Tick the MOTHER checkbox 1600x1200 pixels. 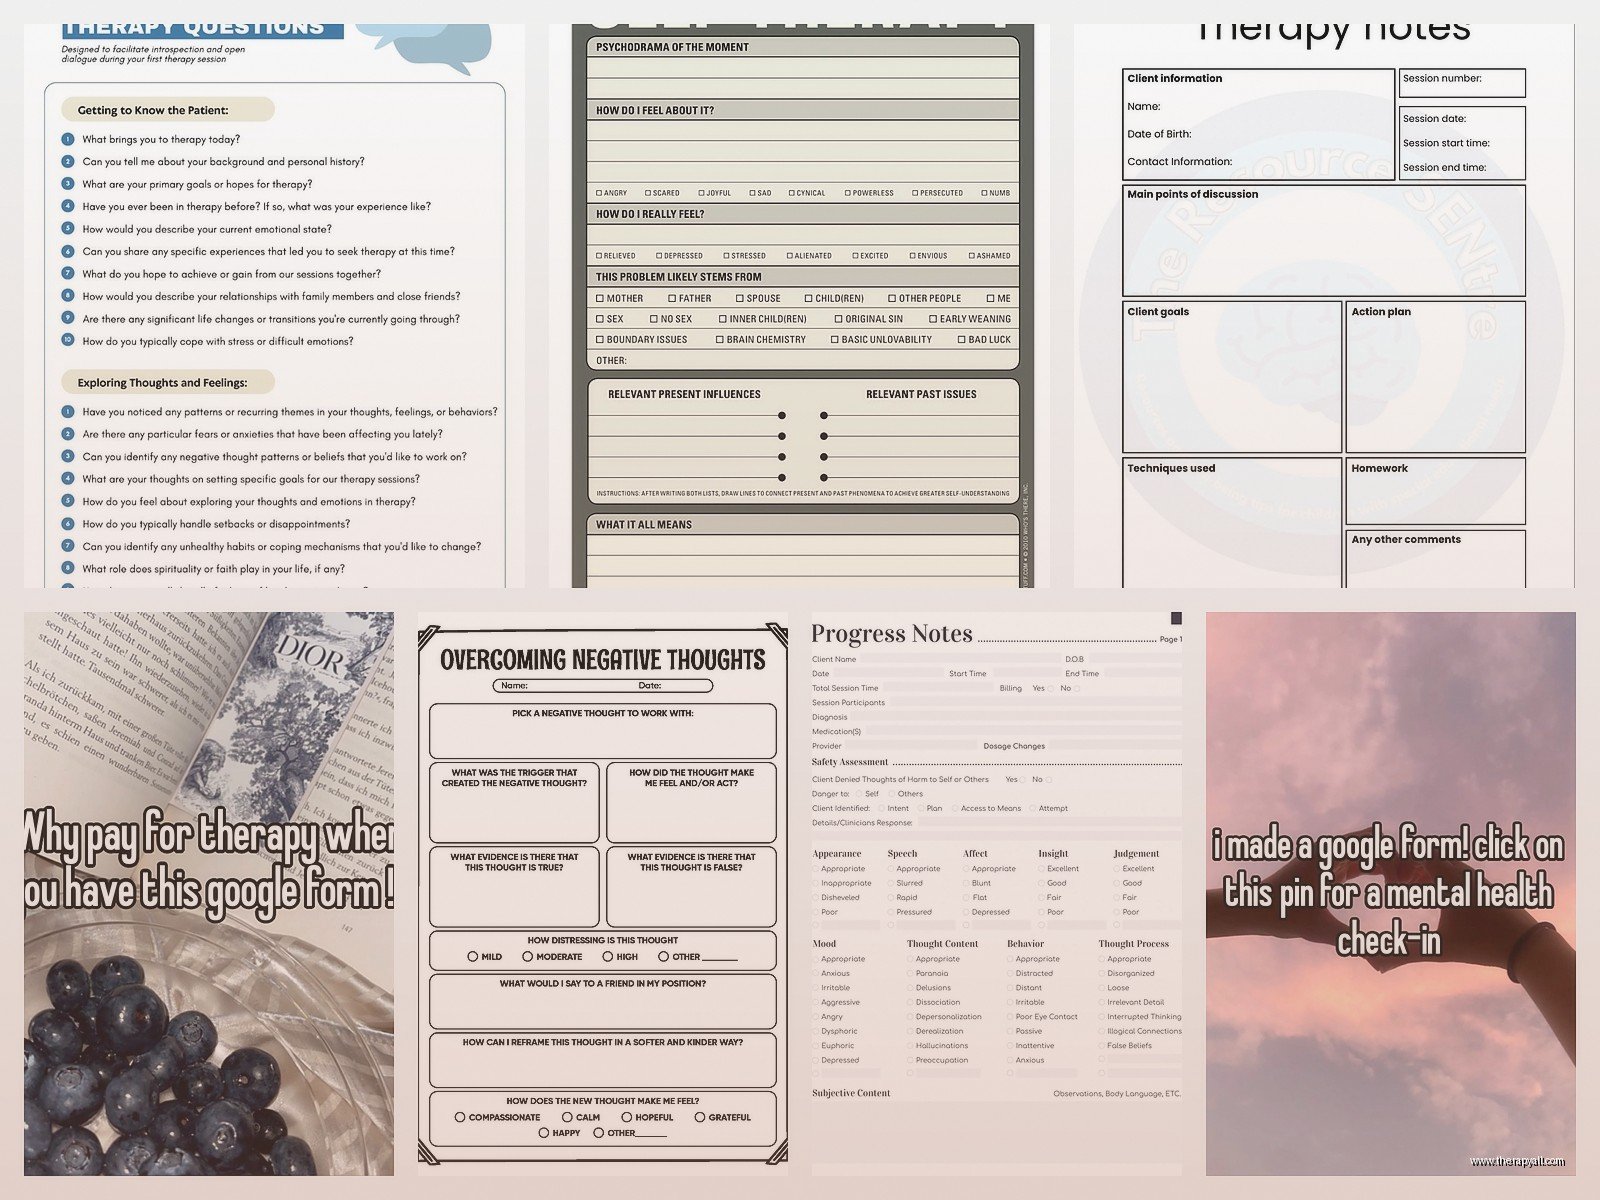[600, 298]
